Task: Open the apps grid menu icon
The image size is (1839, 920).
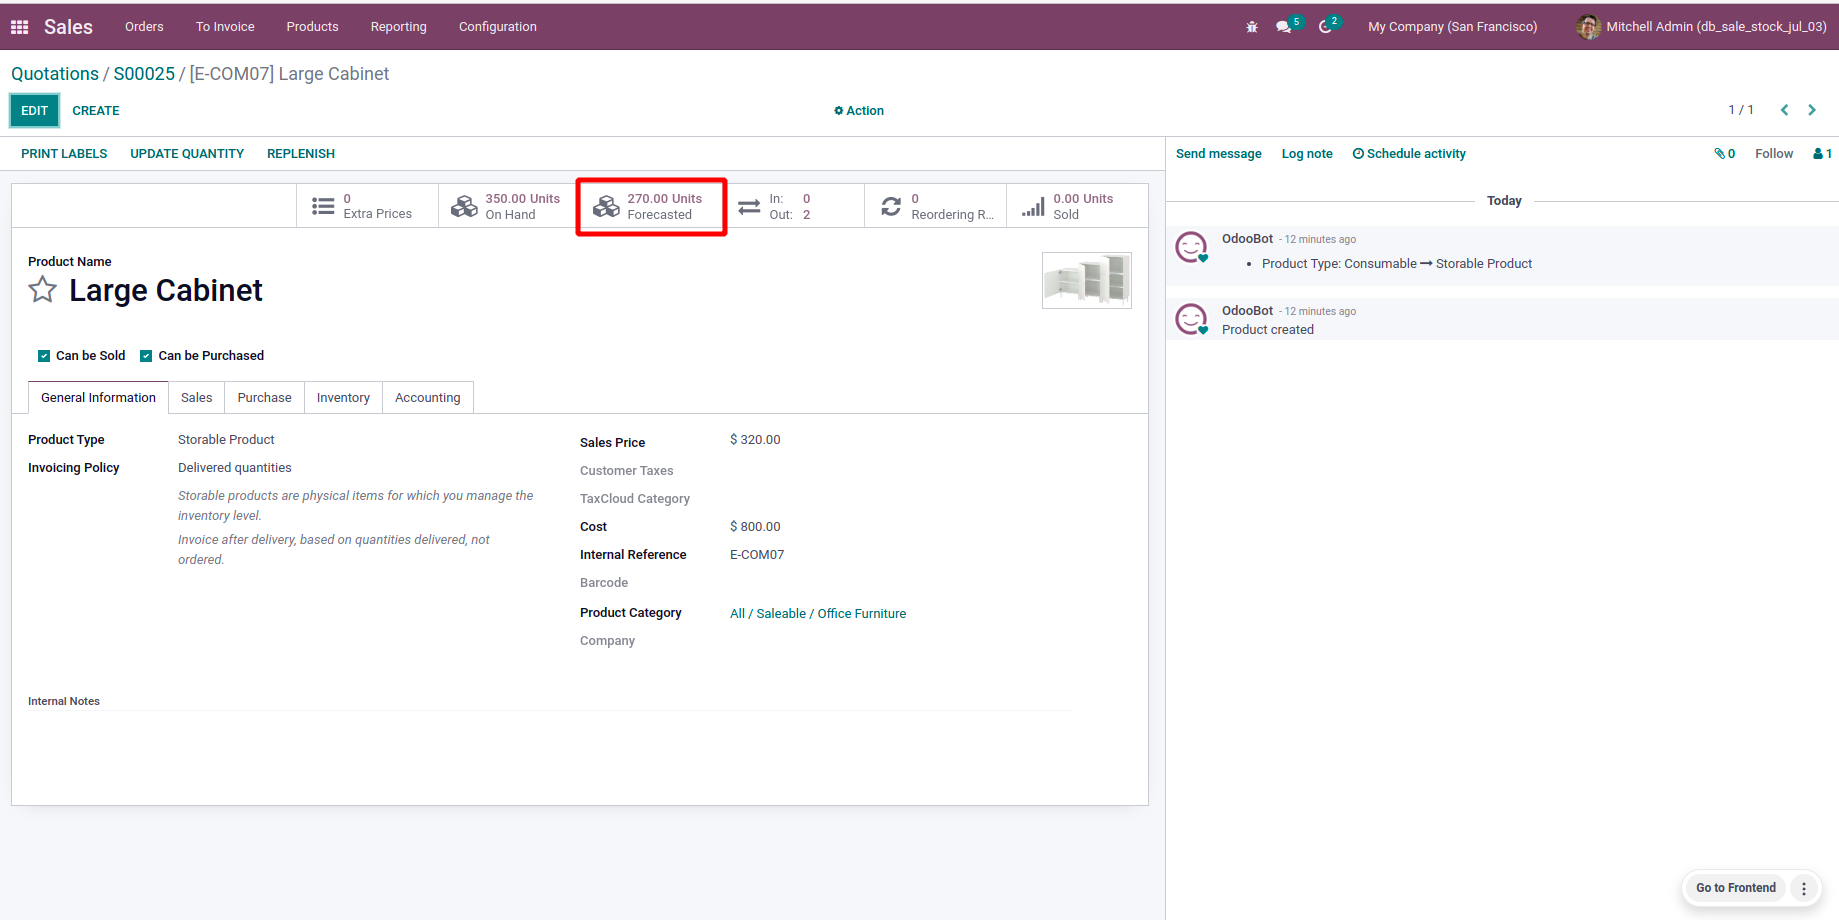Action: point(19,27)
